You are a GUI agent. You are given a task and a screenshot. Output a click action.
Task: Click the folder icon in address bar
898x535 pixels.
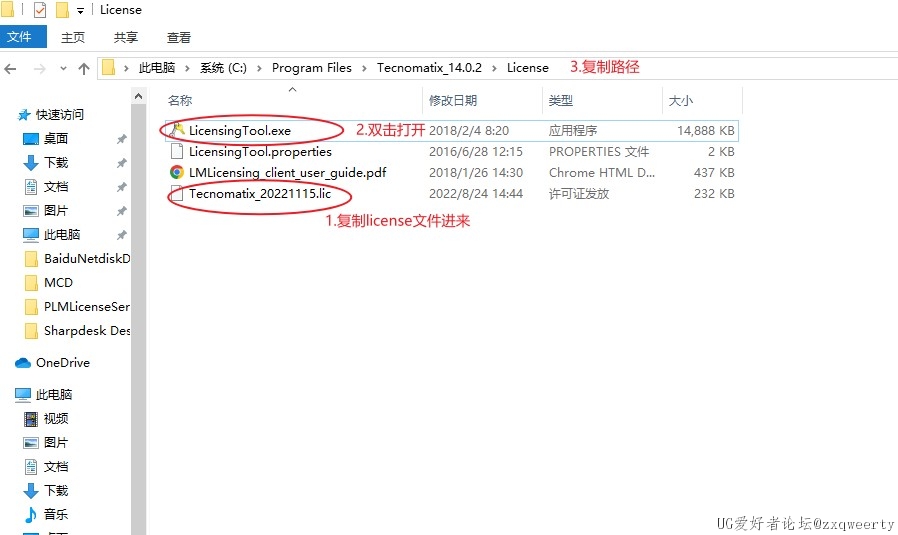click(108, 68)
